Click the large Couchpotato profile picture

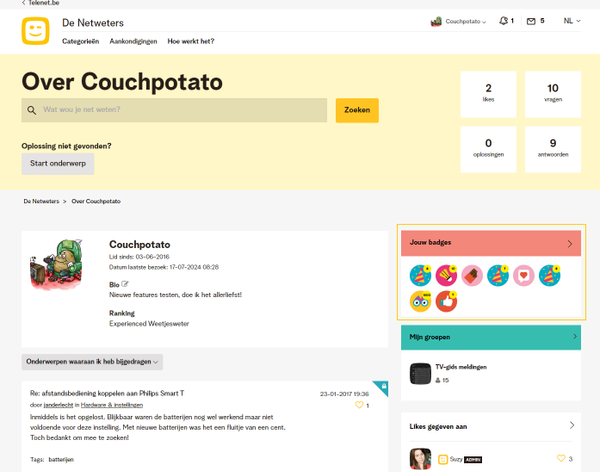coord(57,264)
